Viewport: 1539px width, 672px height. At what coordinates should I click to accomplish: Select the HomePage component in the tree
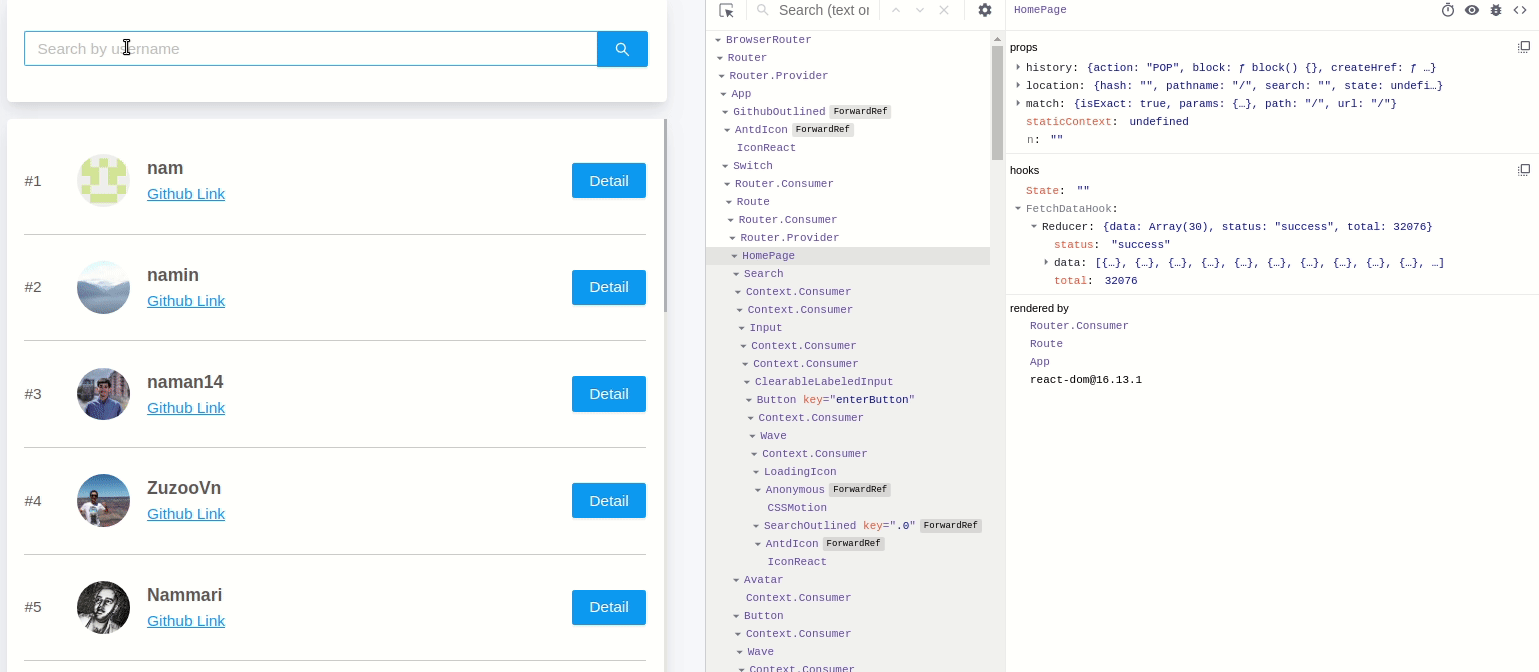(x=768, y=256)
